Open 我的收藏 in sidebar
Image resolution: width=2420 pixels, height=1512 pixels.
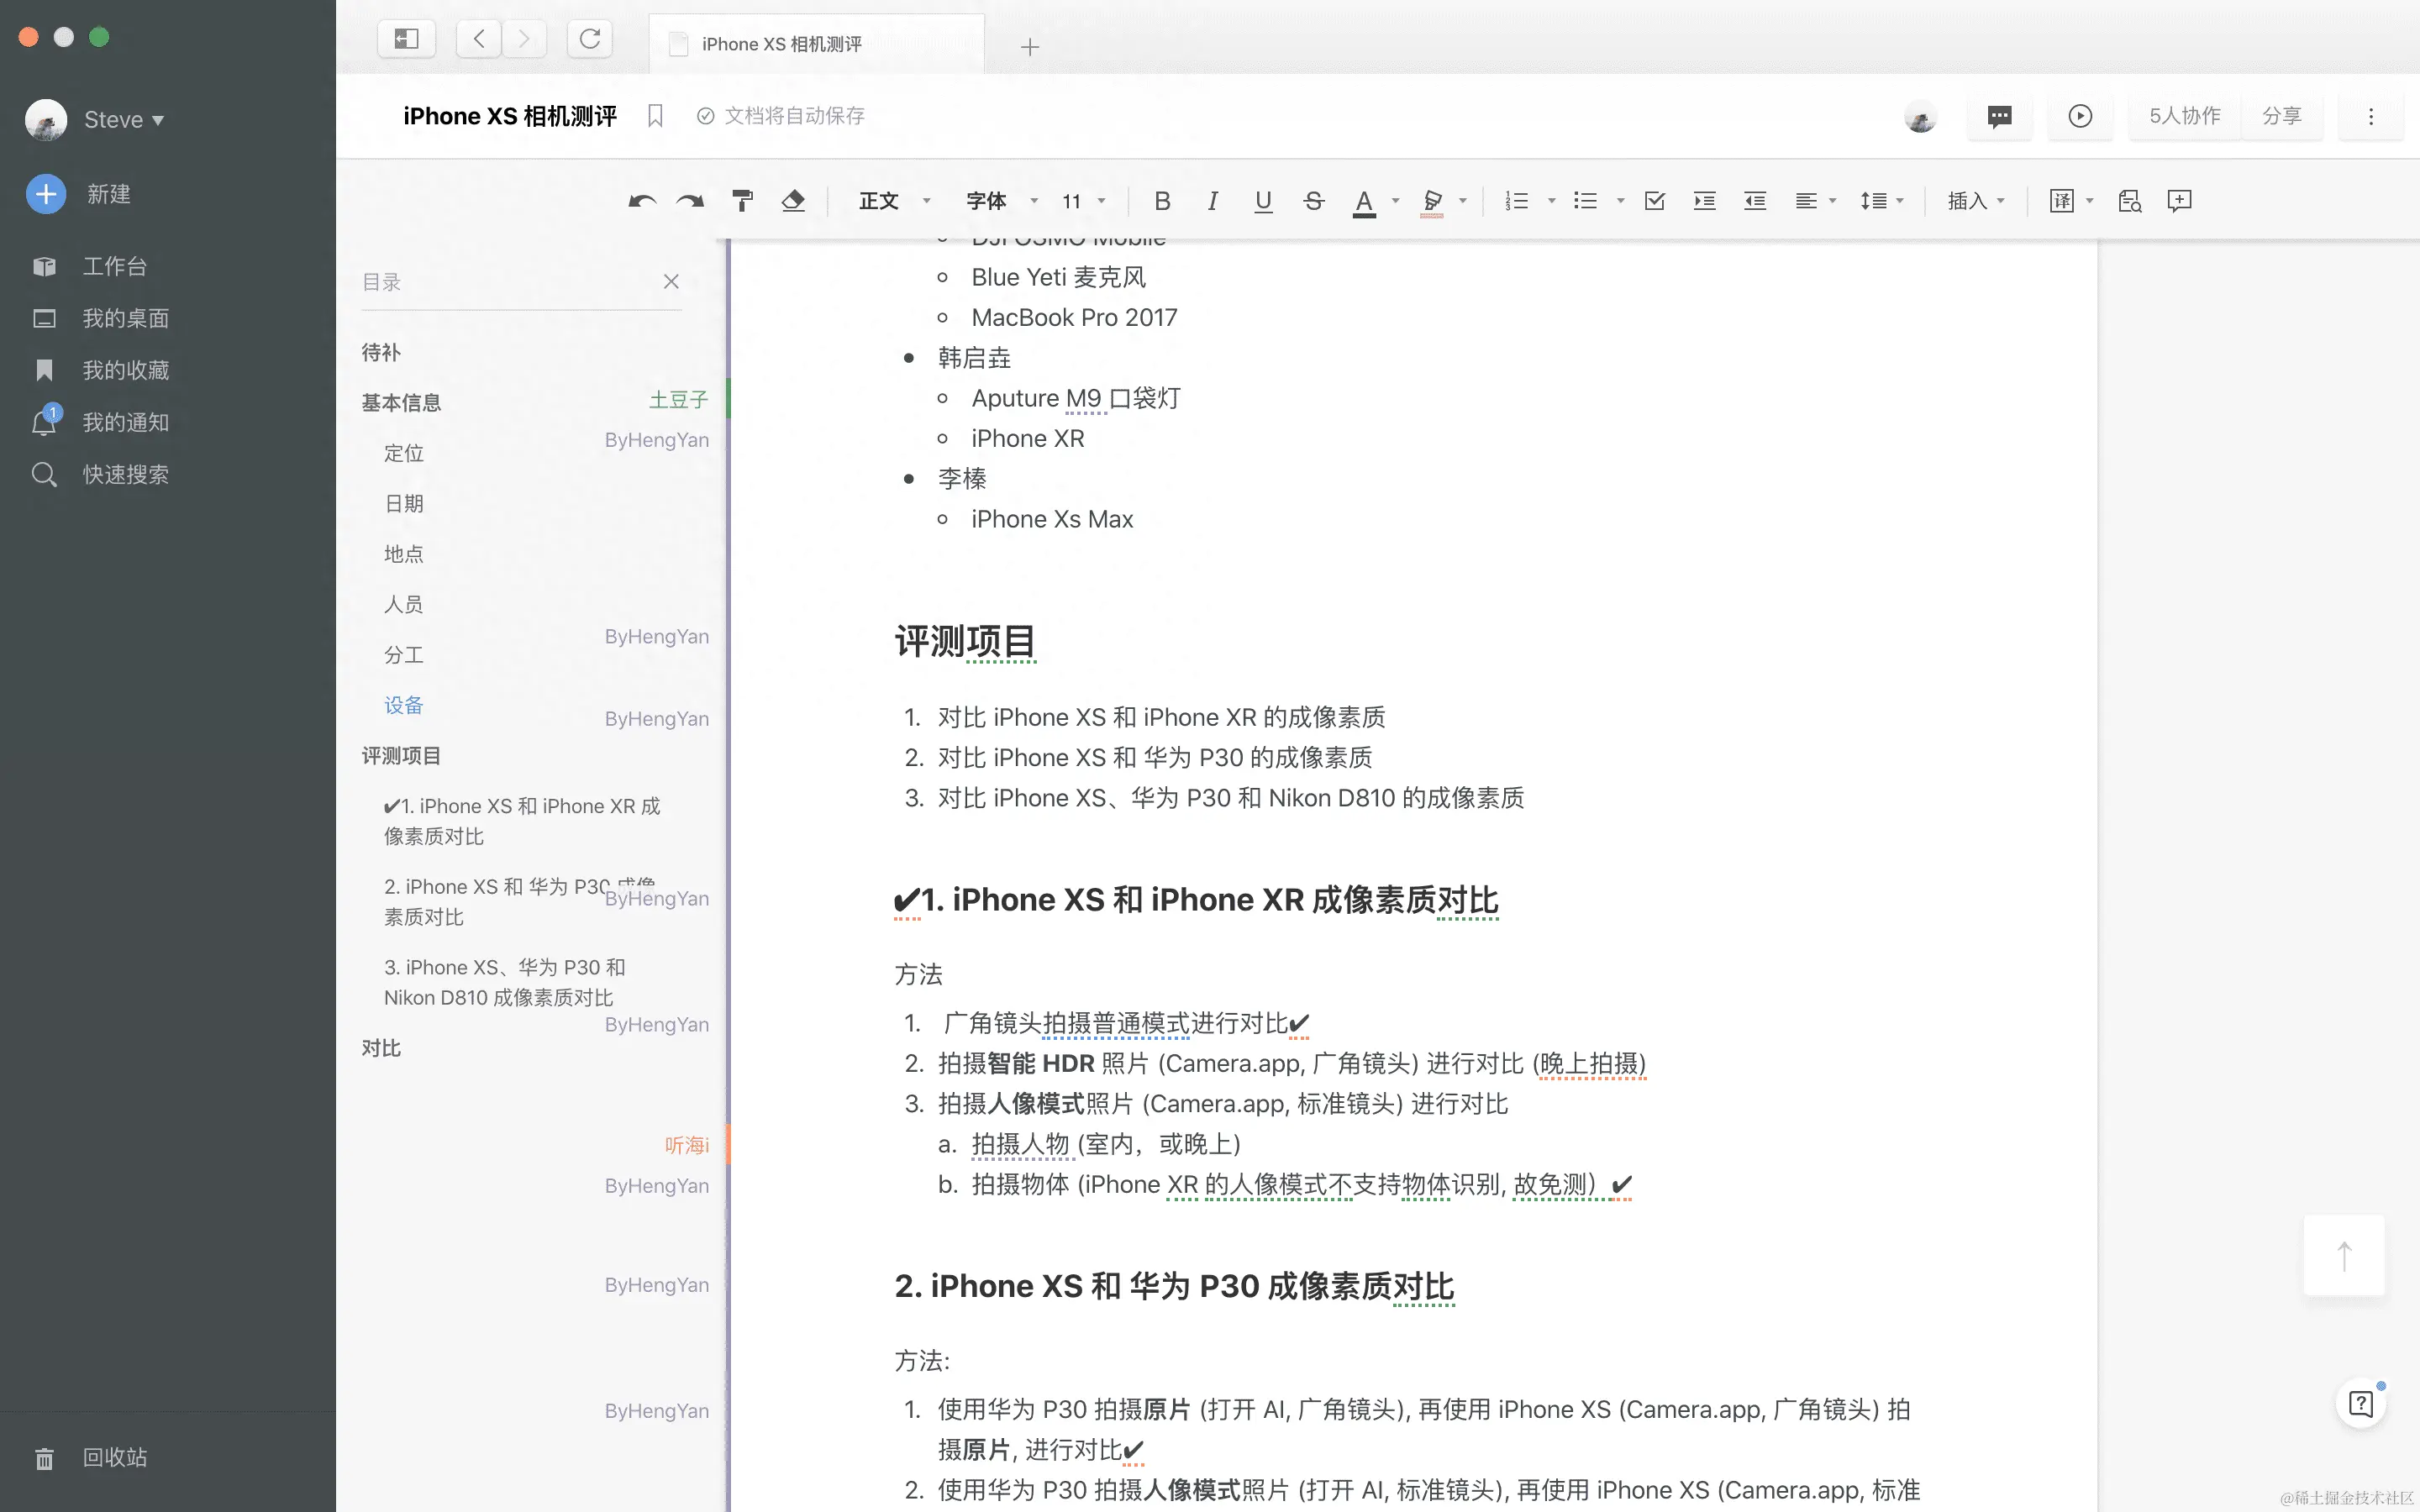[x=125, y=370]
